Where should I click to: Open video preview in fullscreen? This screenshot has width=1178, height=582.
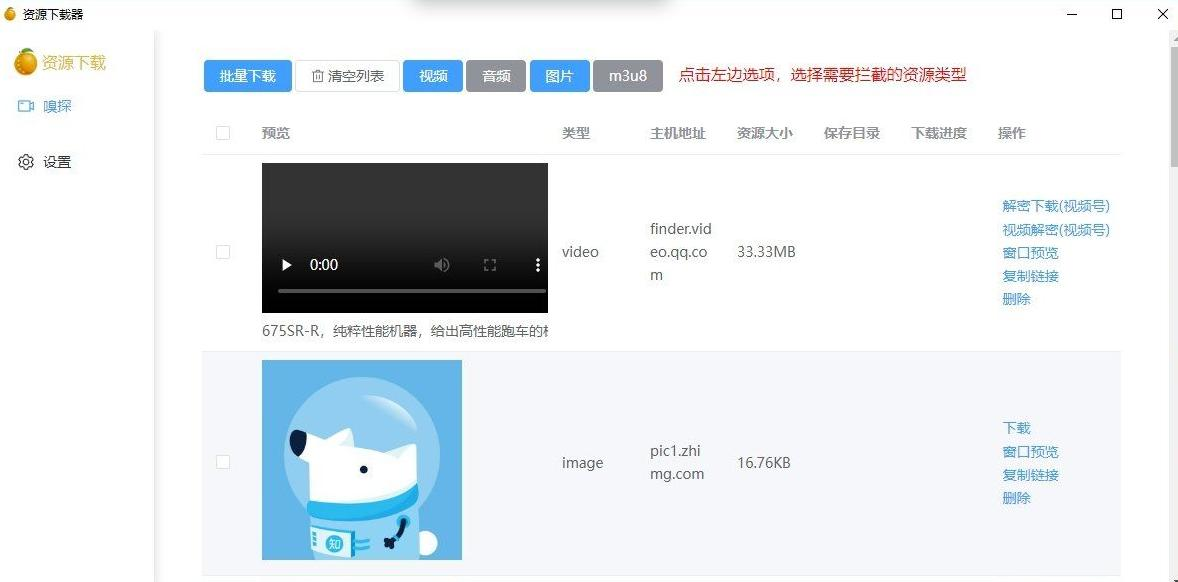(x=490, y=265)
